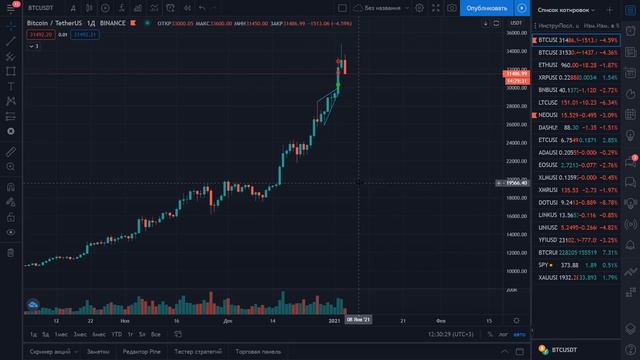Start bar replay with rewind icon
640x360 pixels.
pos(187,8)
